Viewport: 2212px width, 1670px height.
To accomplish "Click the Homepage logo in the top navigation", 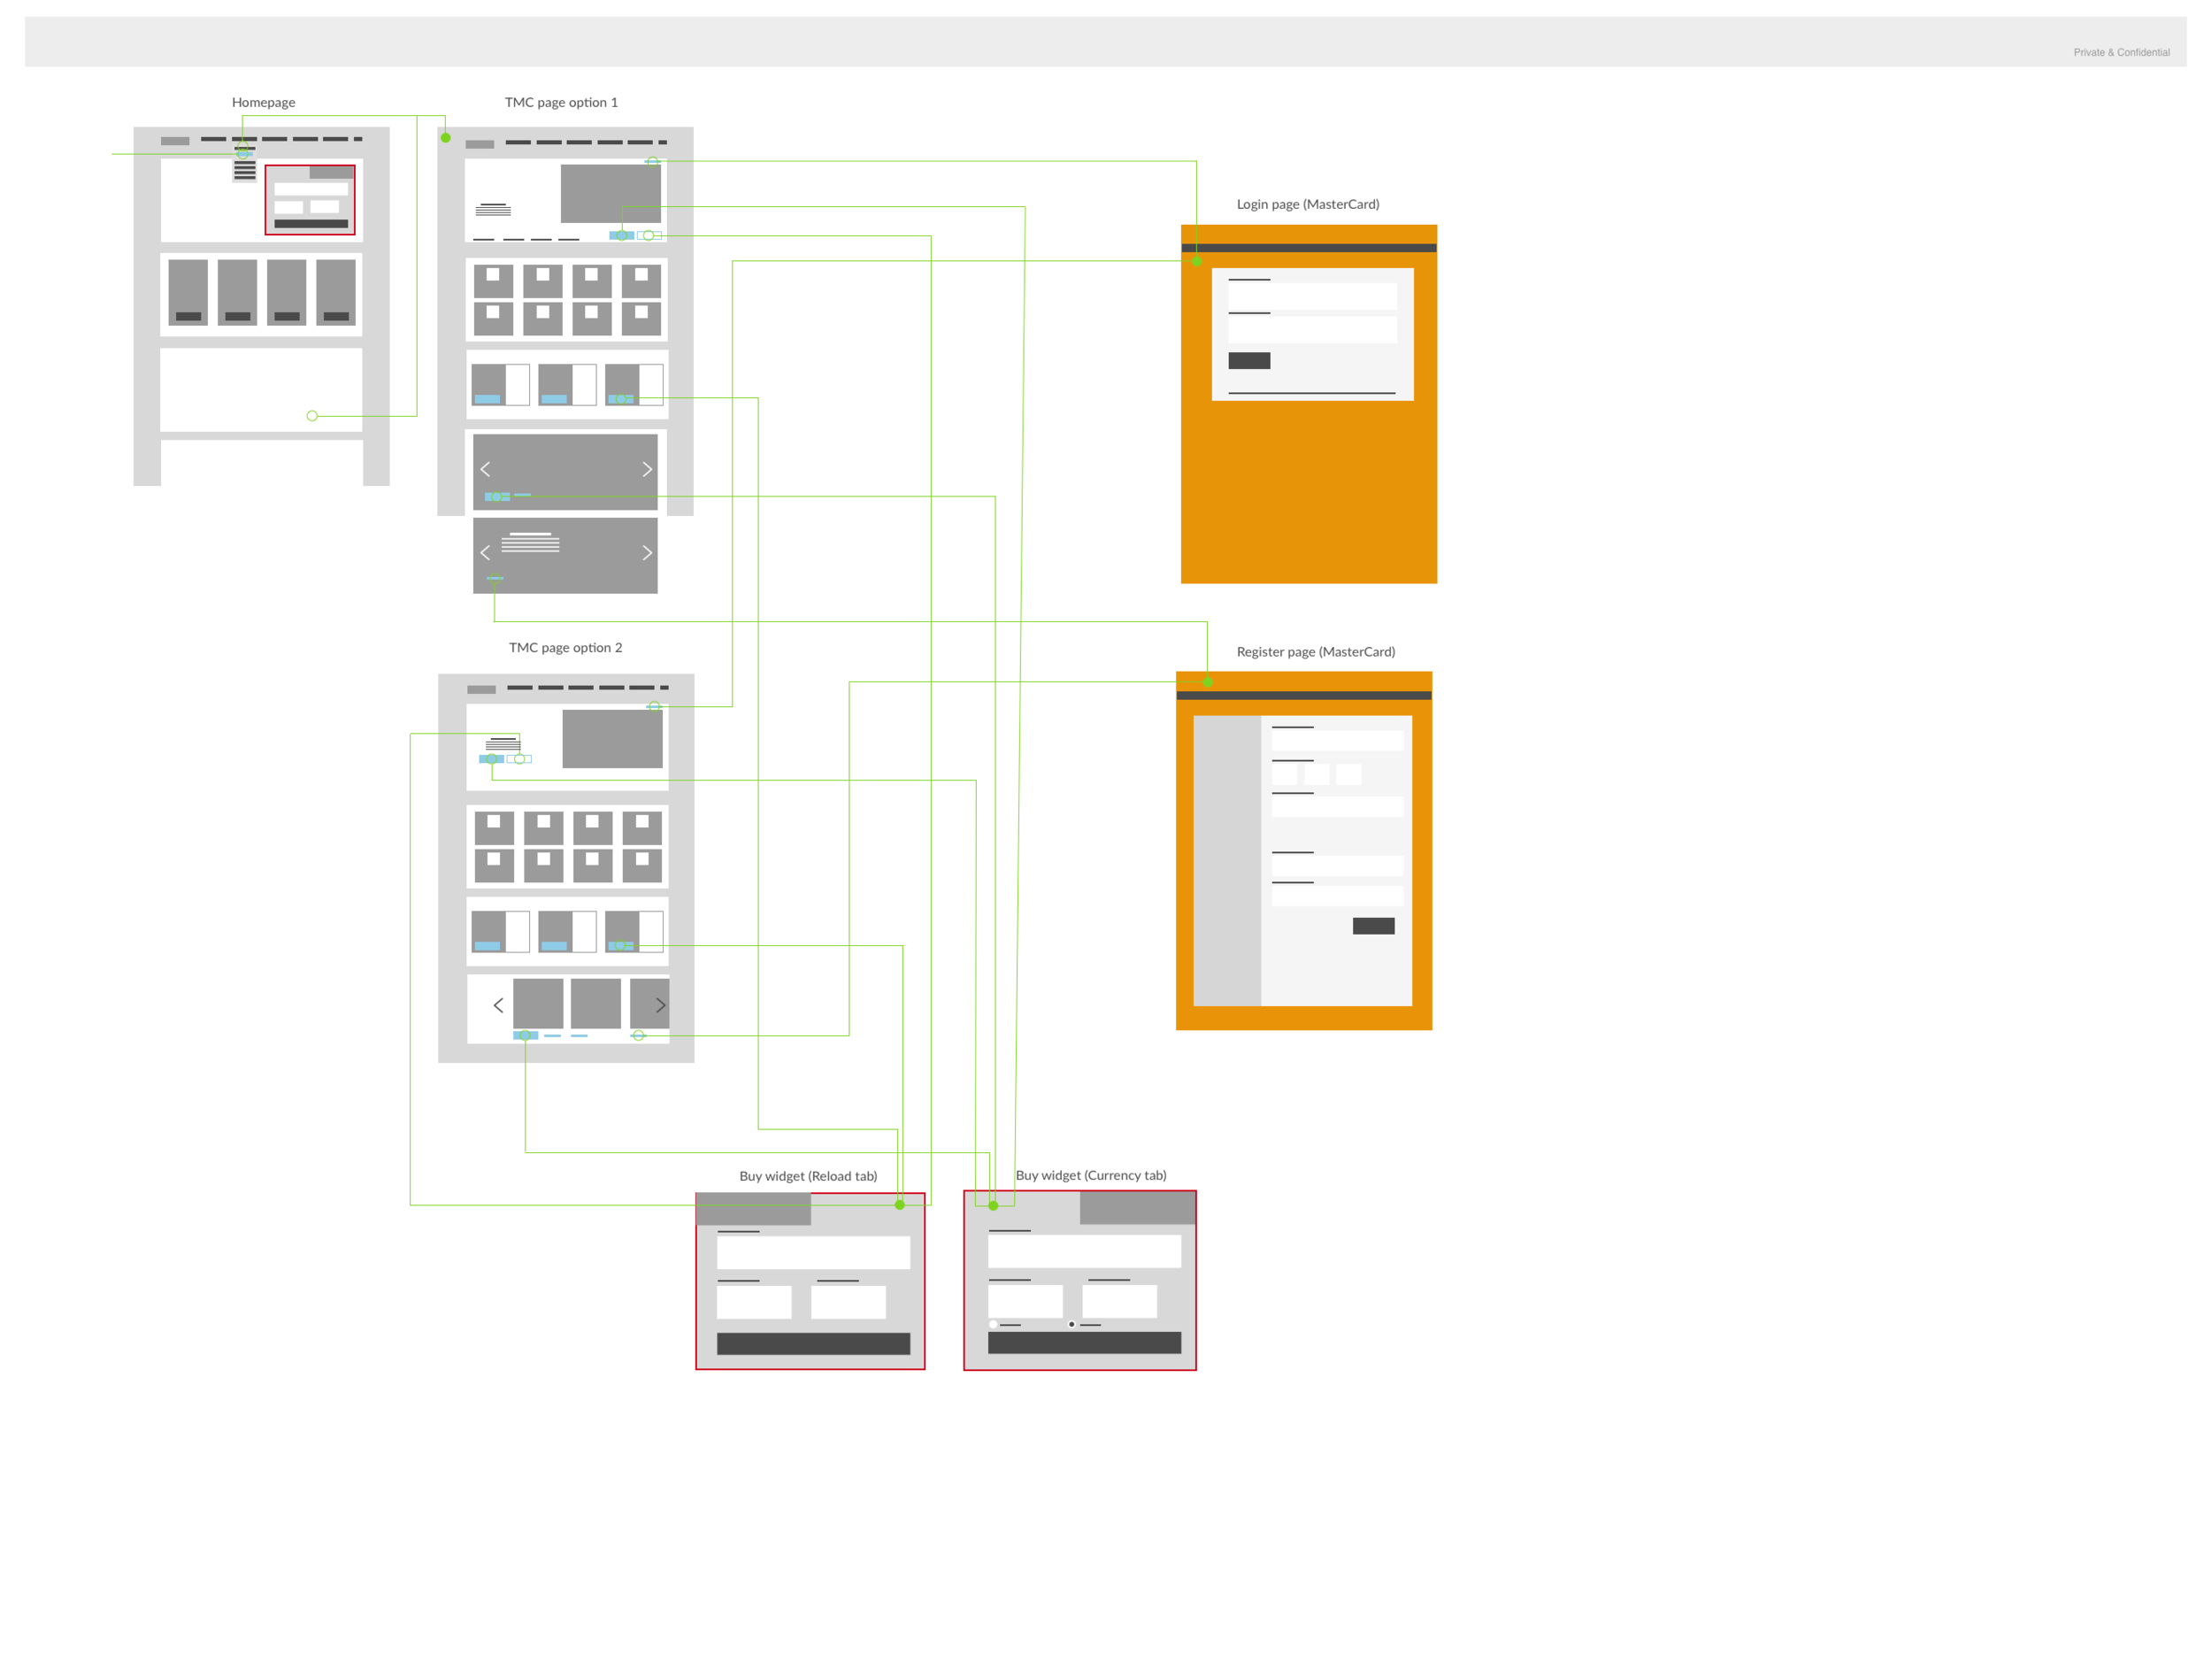I will (175, 141).
